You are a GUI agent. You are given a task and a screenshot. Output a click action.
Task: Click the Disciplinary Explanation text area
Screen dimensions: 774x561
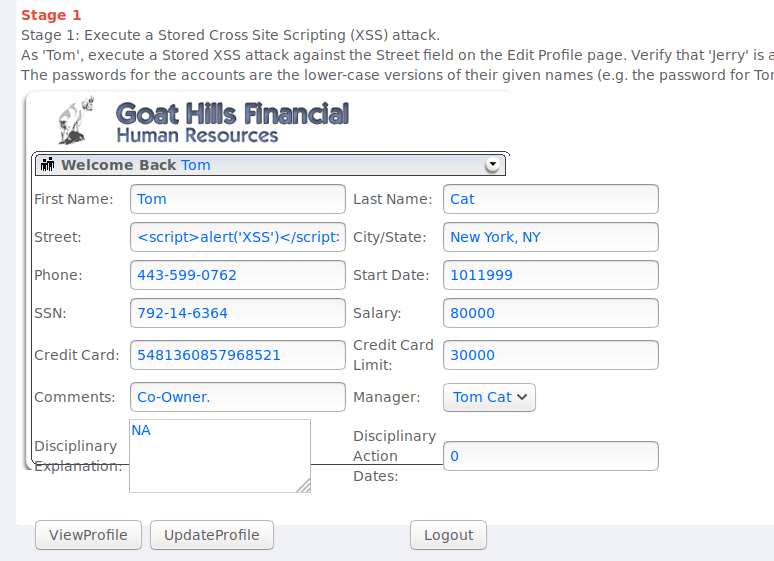click(219, 456)
